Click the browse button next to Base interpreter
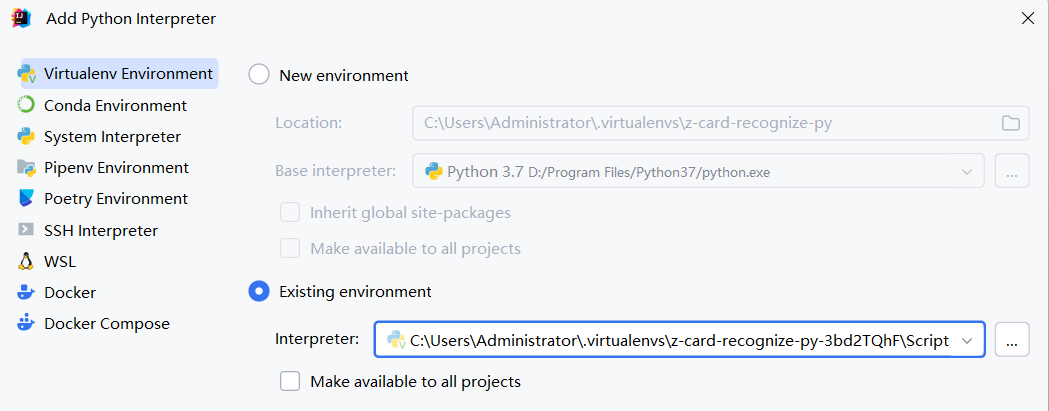The width and height of the screenshot is (1049, 411). tap(1012, 171)
